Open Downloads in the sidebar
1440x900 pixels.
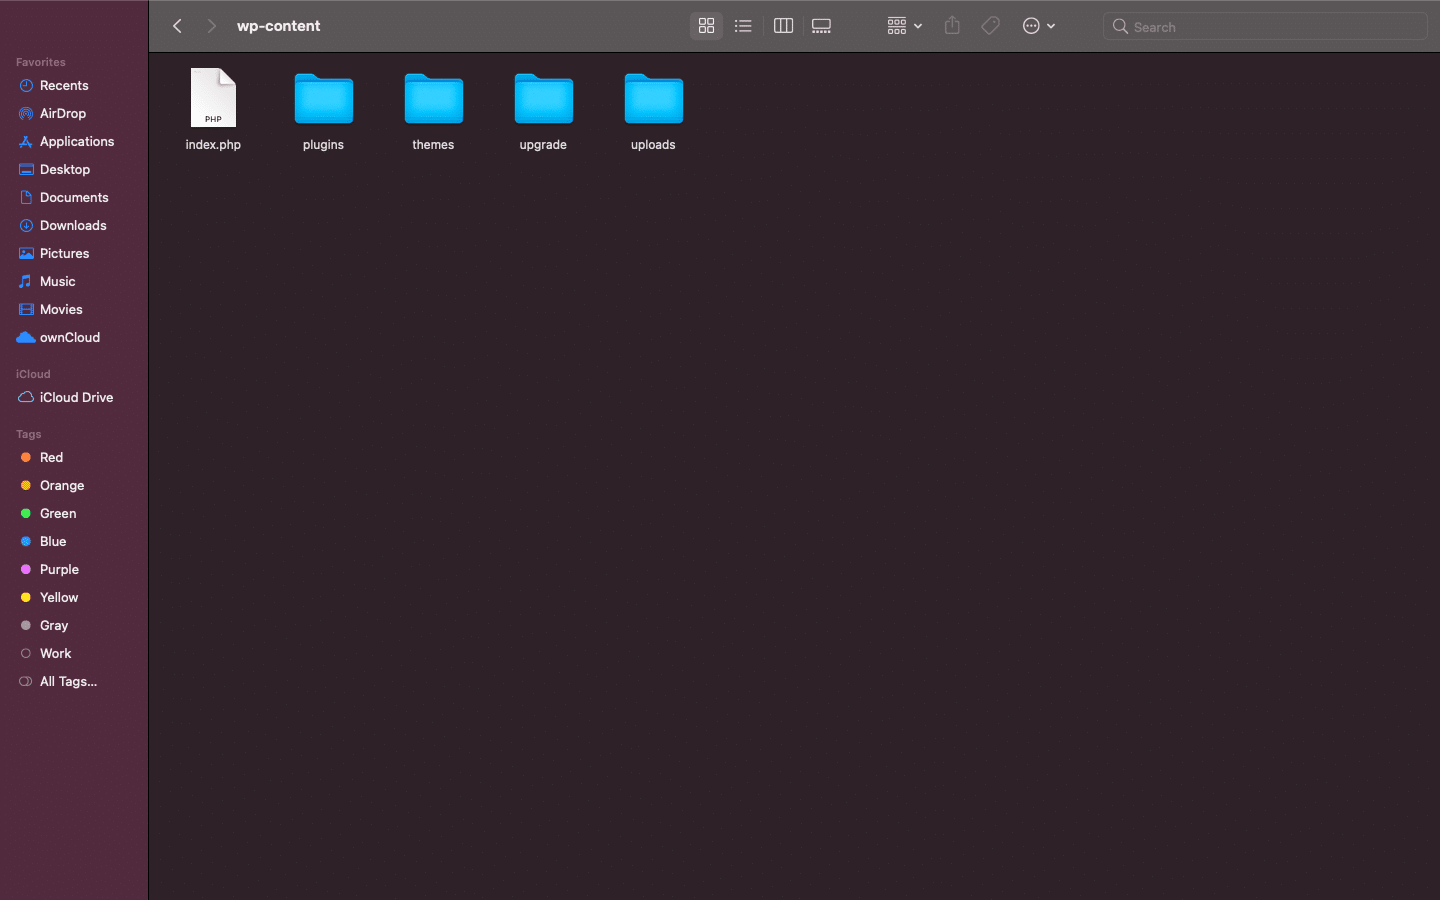74,226
